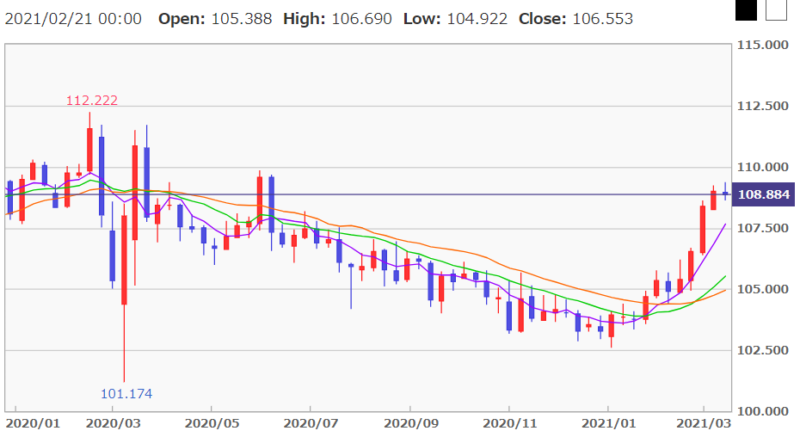The height and width of the screenshot is (437, 800).
Task: Click the 2020/03 date axis label
Action: tap(113, 424)
